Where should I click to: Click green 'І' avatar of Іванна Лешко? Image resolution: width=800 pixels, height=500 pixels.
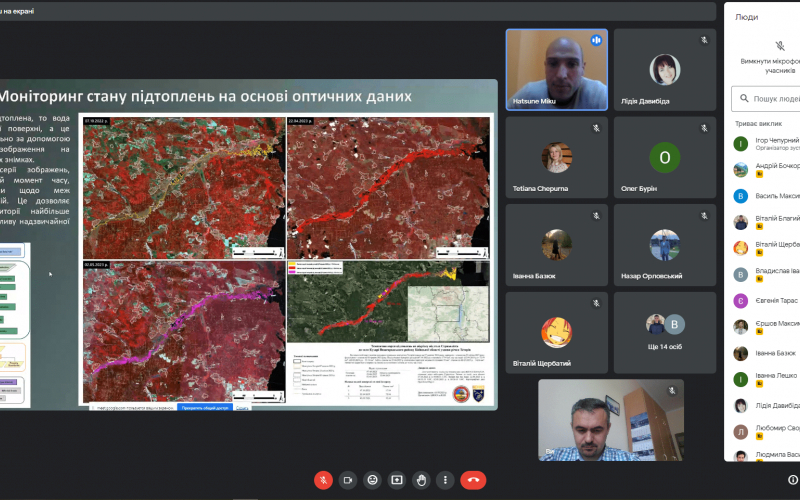point(741,379)
